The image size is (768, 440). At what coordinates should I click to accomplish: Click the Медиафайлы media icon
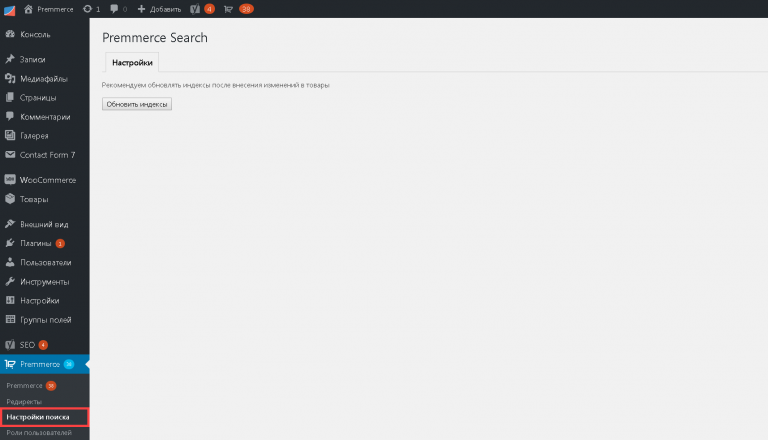click(10, 78)
